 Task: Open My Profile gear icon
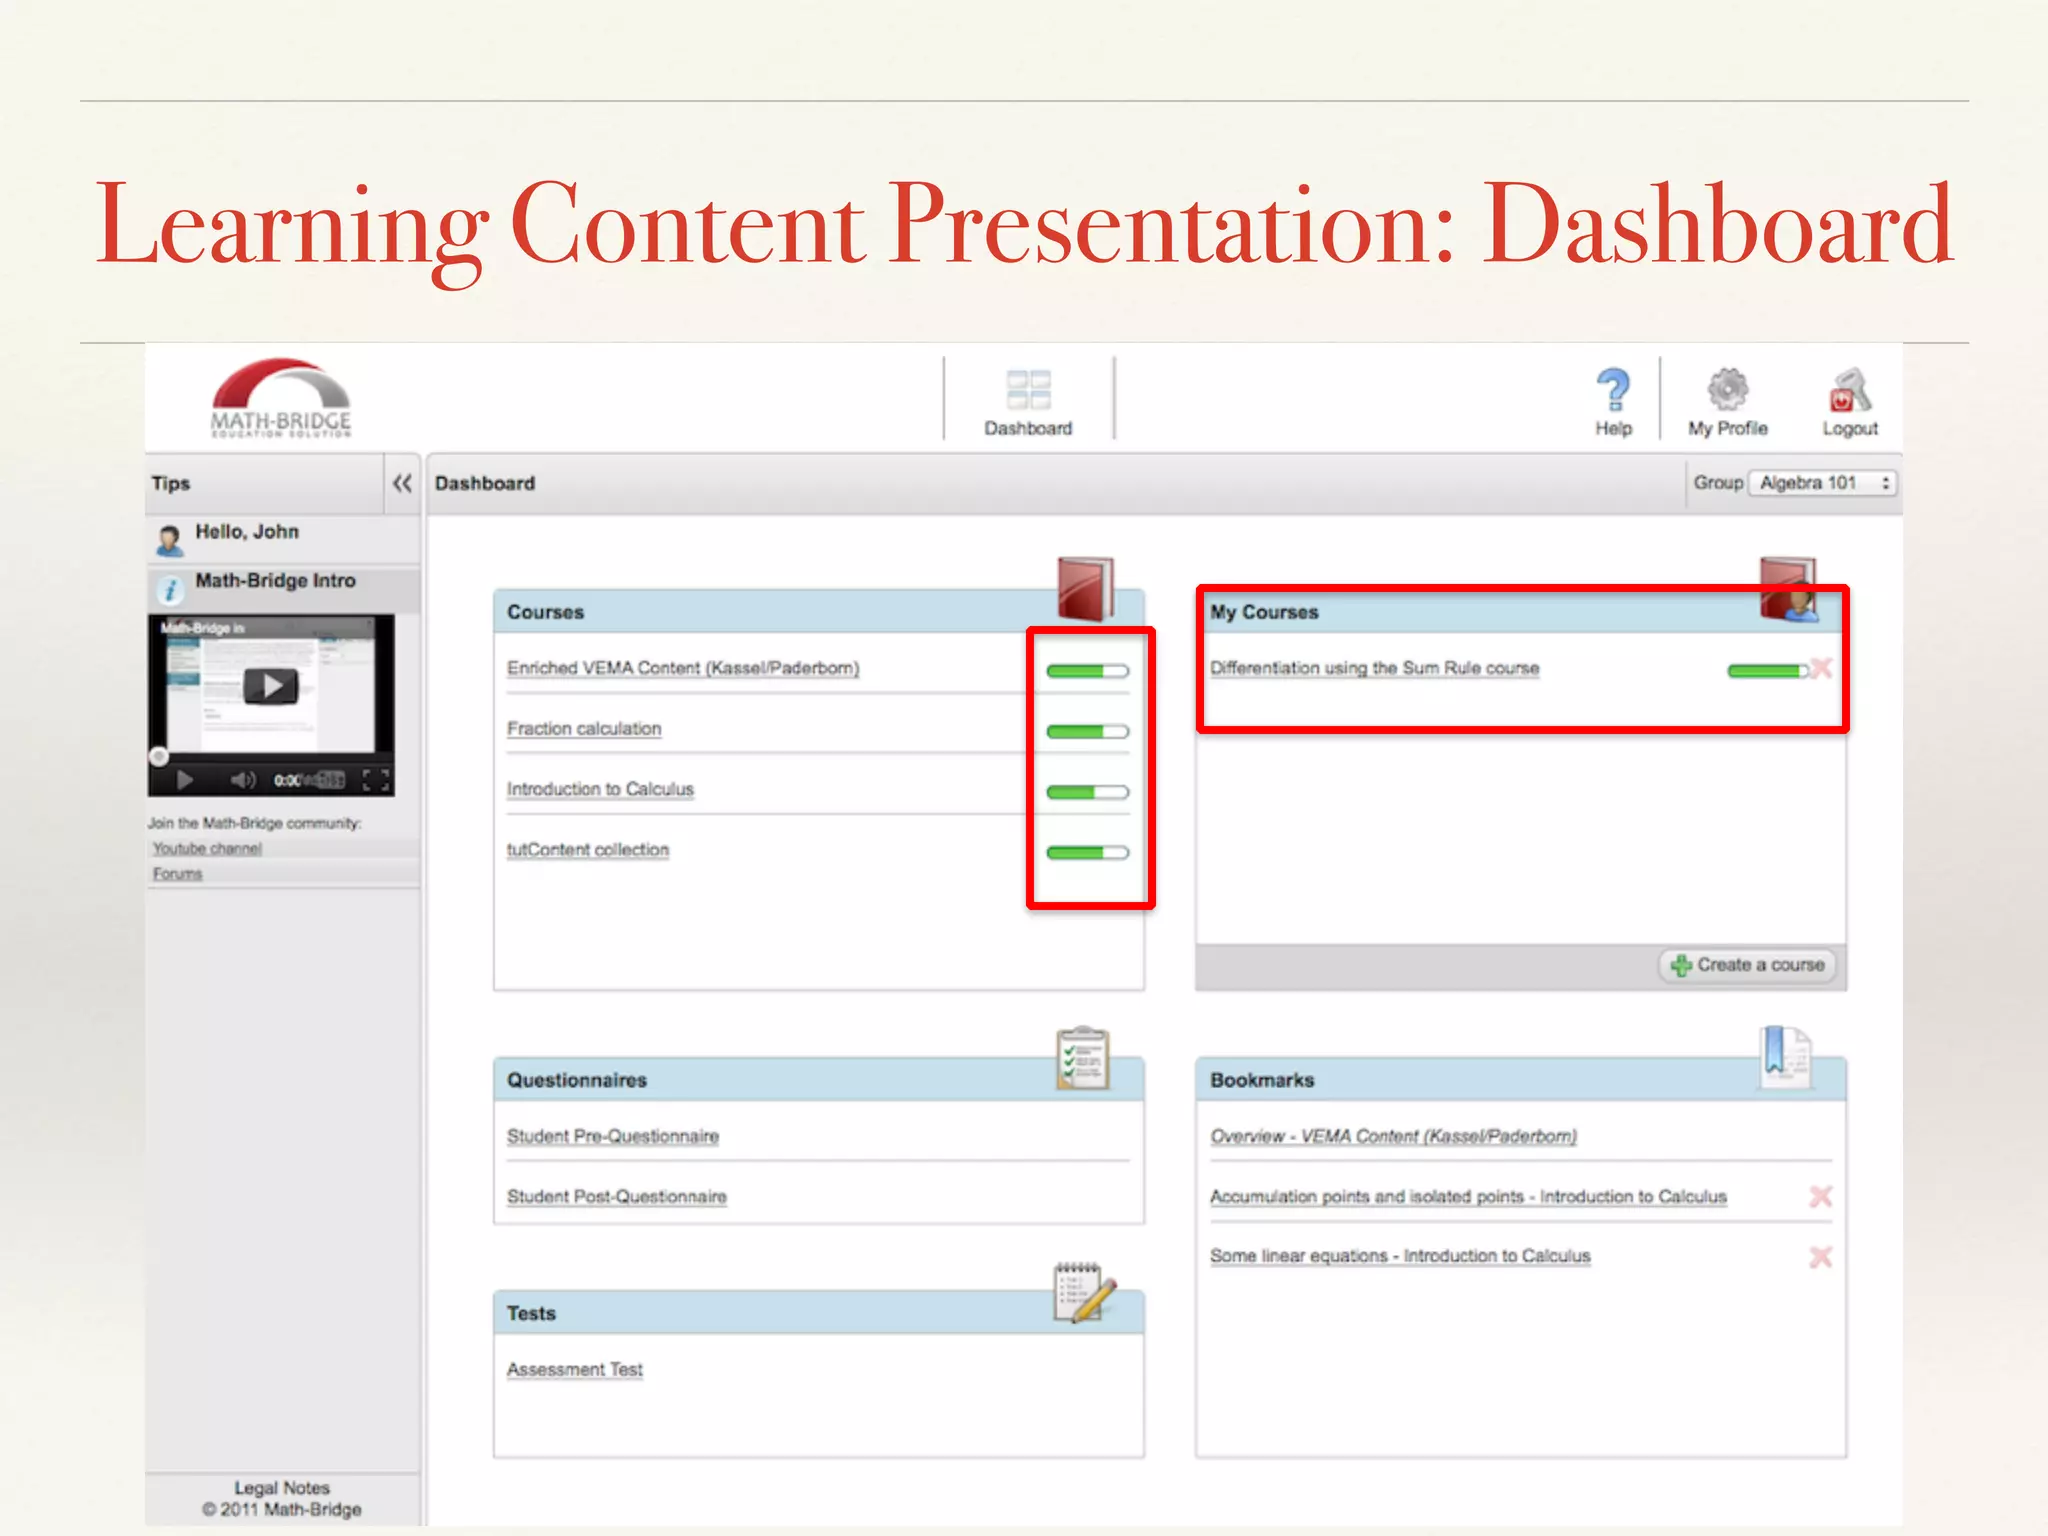pyautogui.click(x=1727, y=390)
